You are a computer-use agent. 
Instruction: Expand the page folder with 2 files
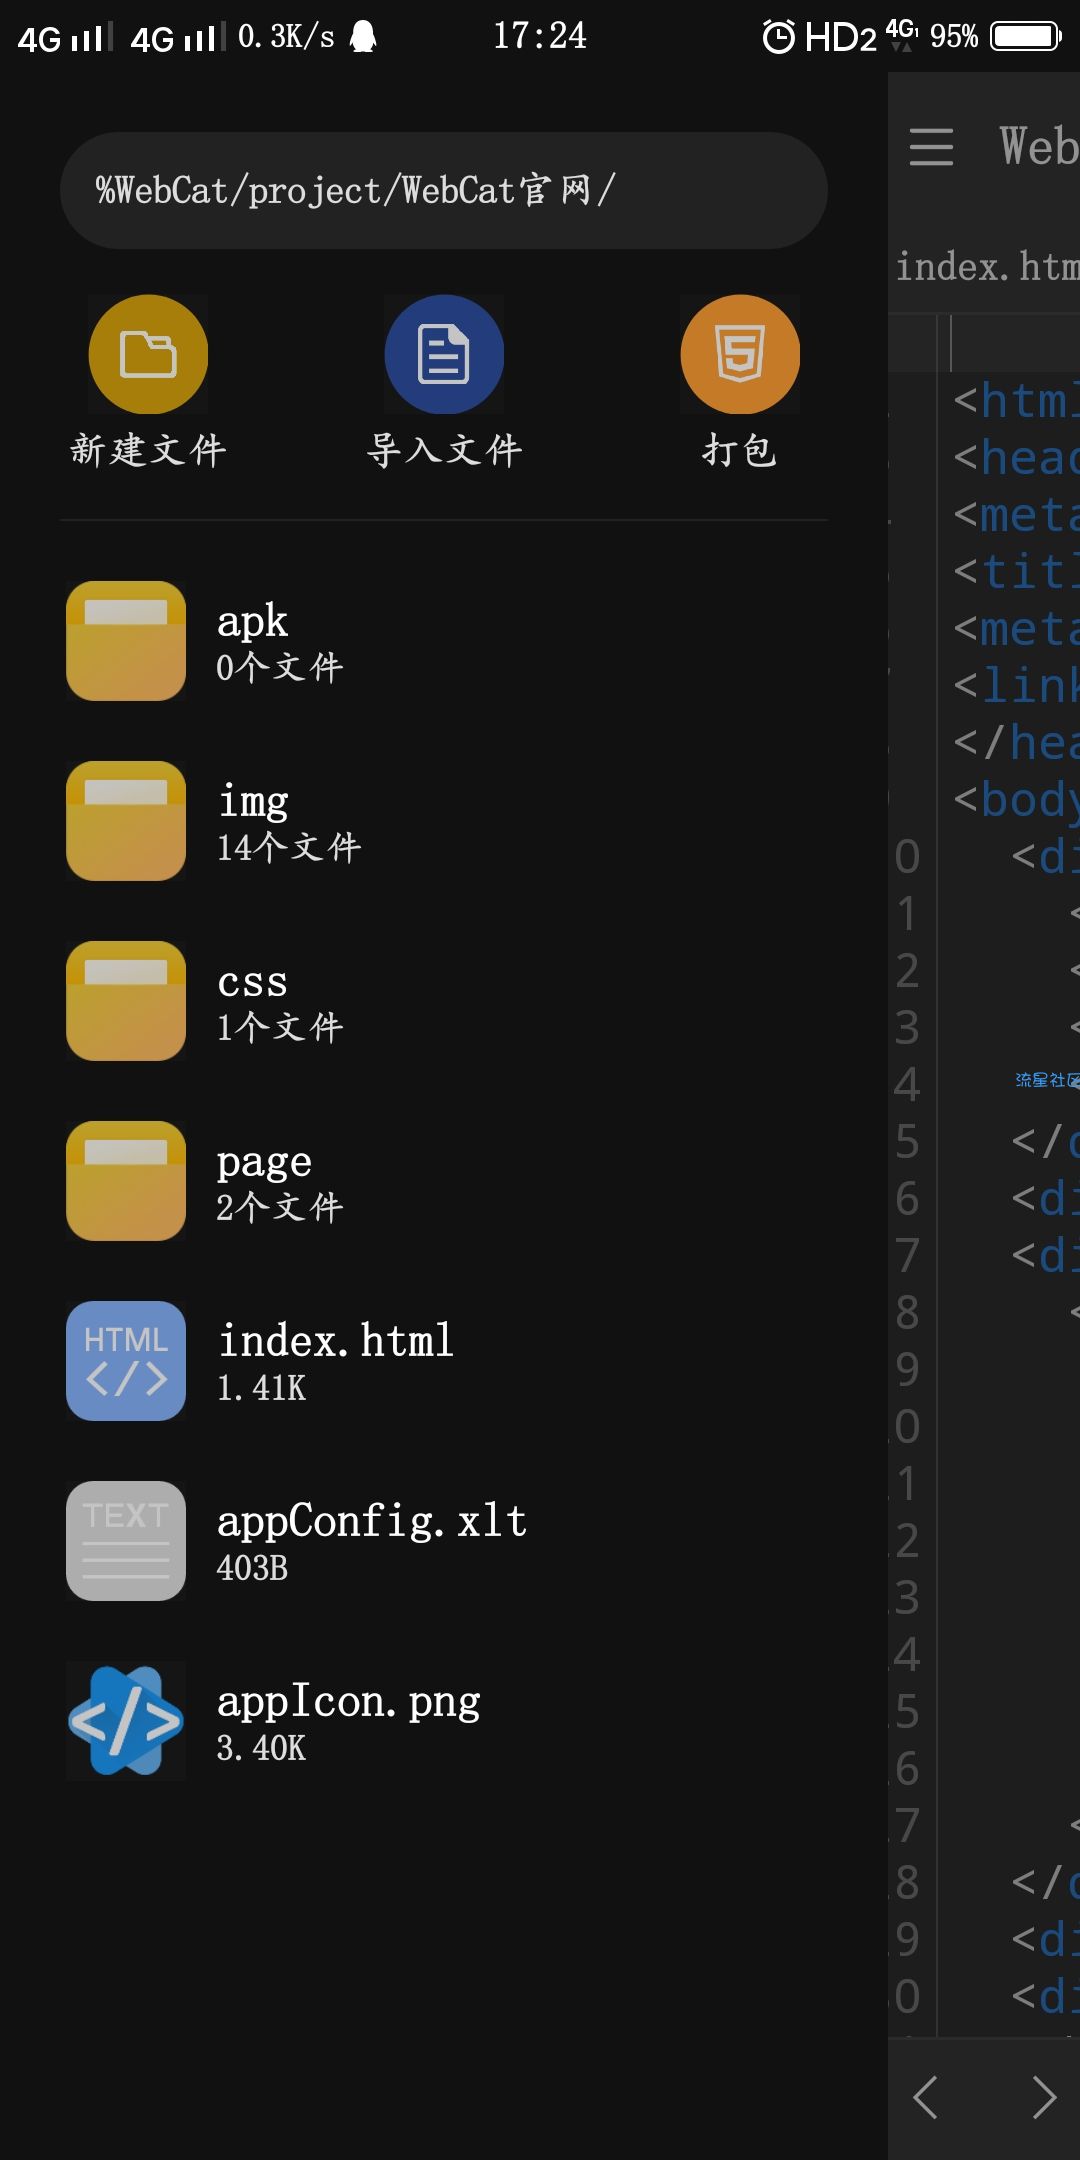126,1181
